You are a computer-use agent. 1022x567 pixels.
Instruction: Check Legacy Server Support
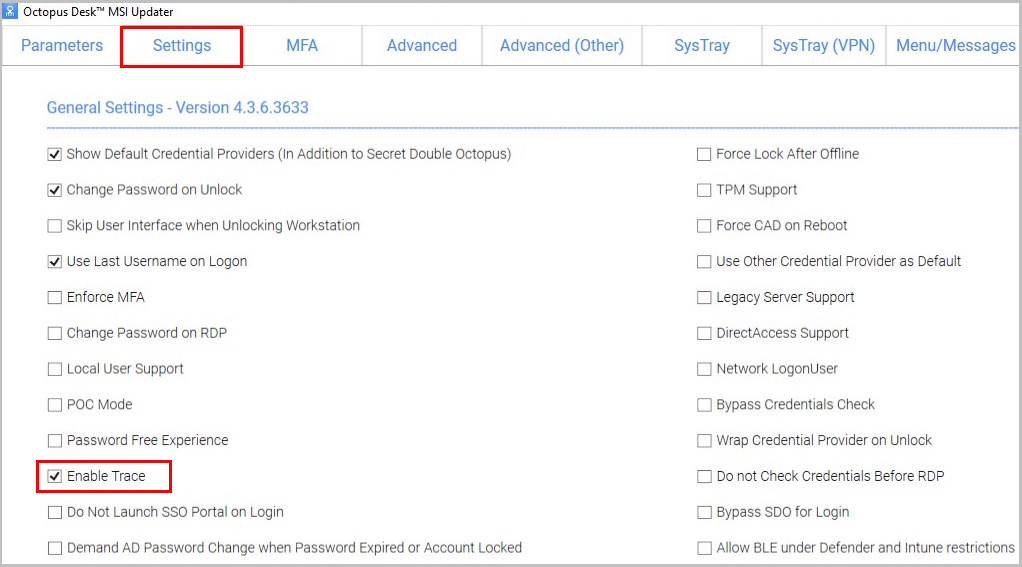(x=704, y=298)
